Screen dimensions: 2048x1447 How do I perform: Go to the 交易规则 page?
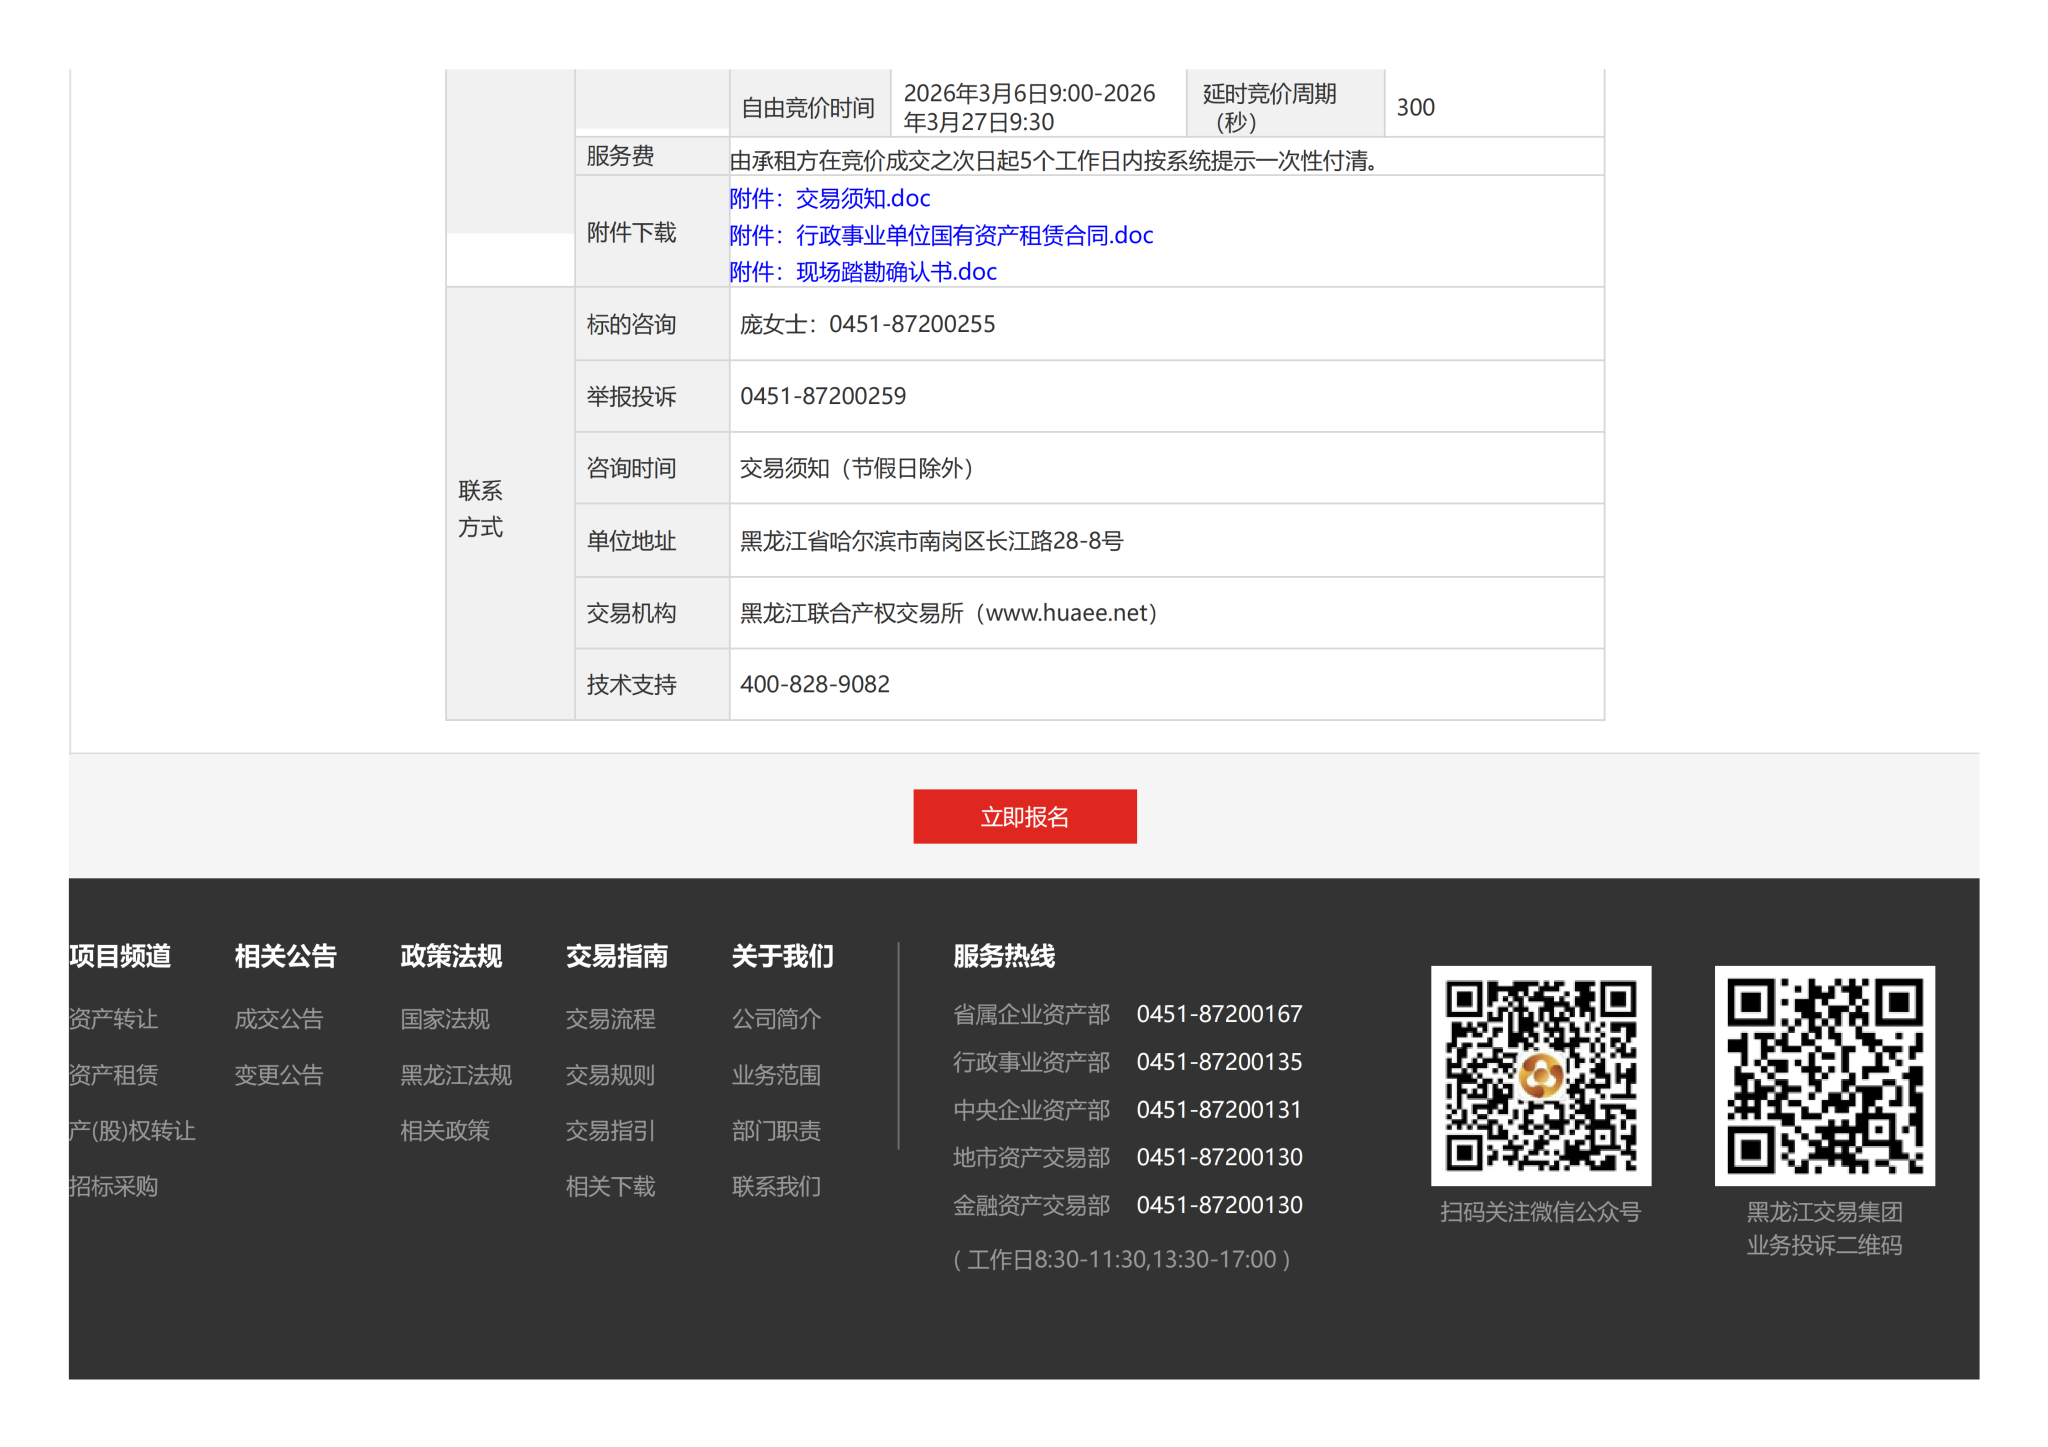[610, 1075]
